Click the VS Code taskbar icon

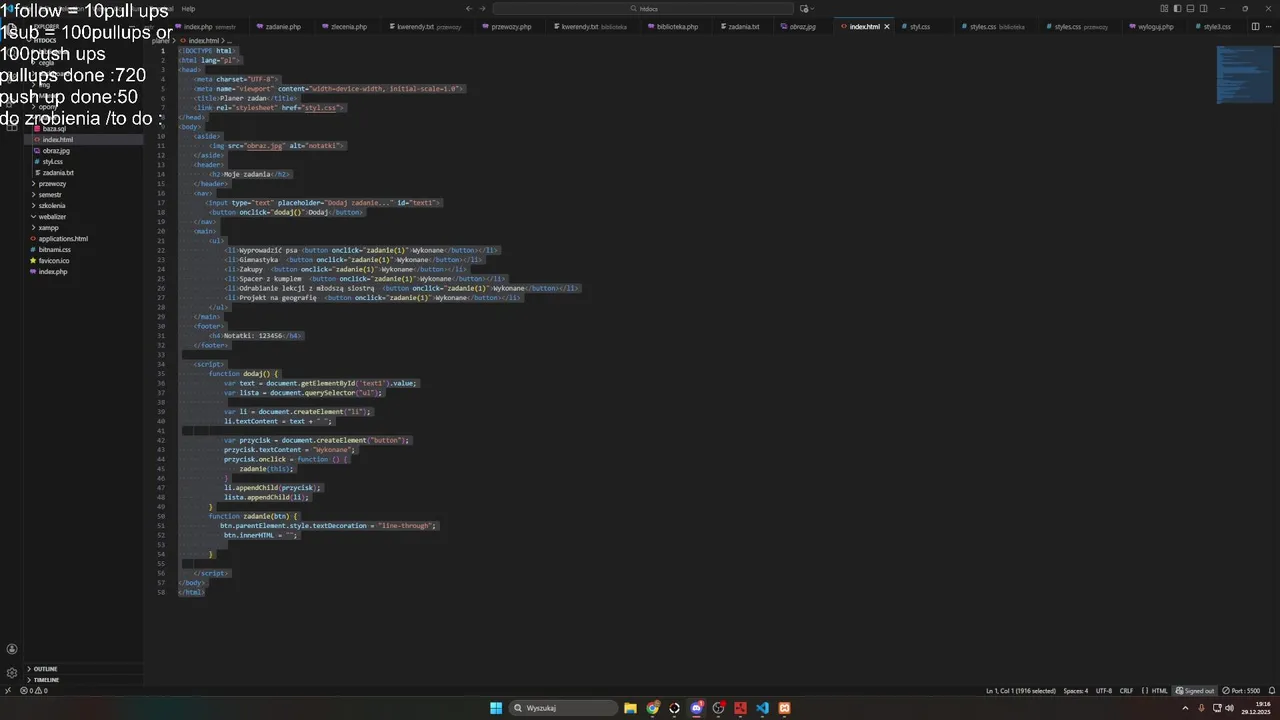762,708
